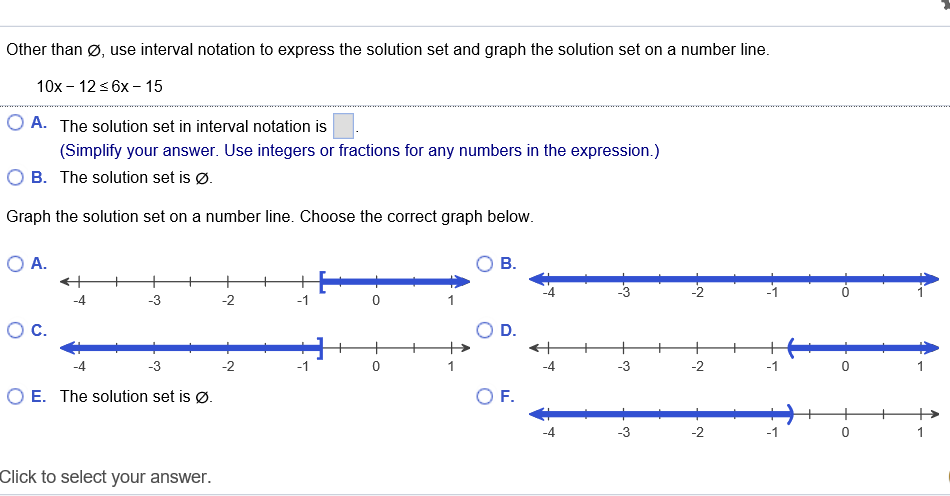Click number line graph F with right parenthesis
The width and height of the screenshot is (950, 496).
pos(734,421)
